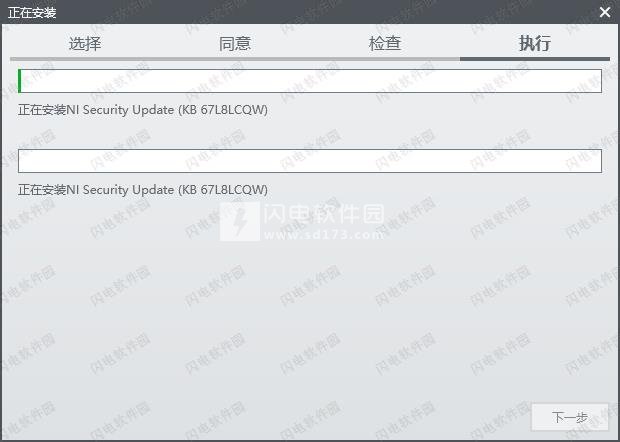
Task: Click the lower package progress bar
Action: (x=310, y=161)
